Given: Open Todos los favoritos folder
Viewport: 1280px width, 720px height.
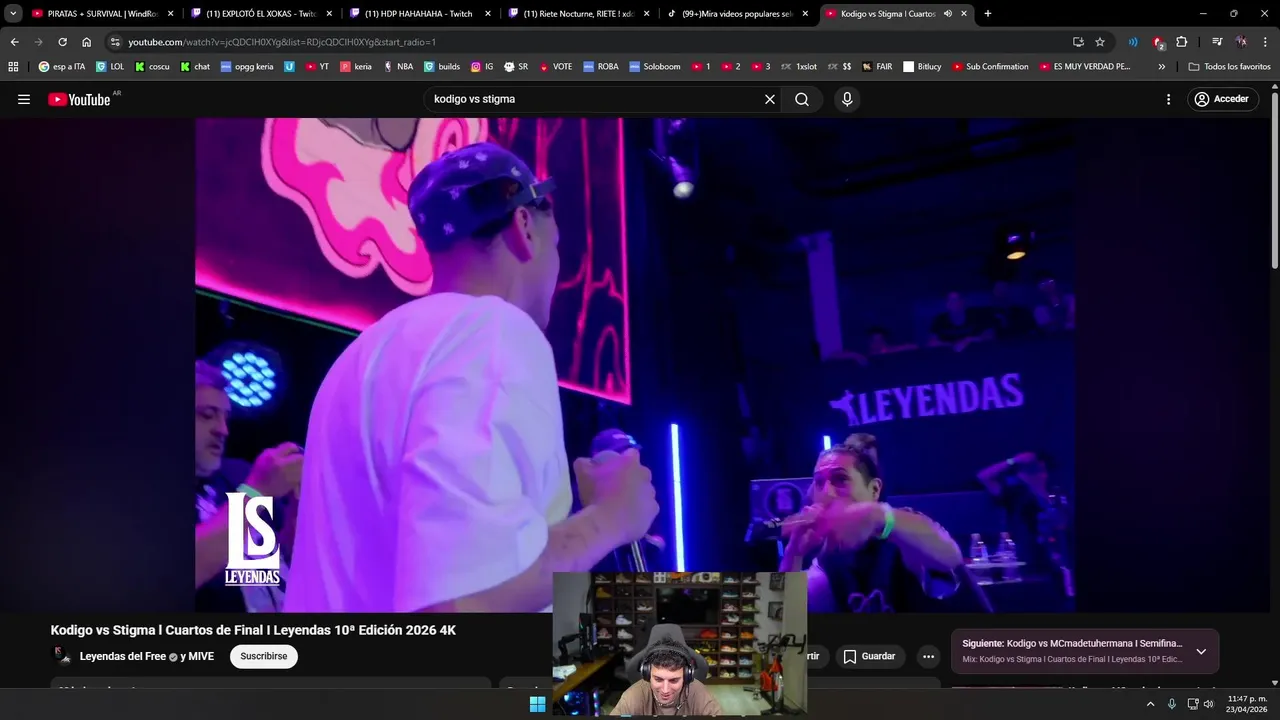Looking at the screenshot, I should click(1230, 66).
